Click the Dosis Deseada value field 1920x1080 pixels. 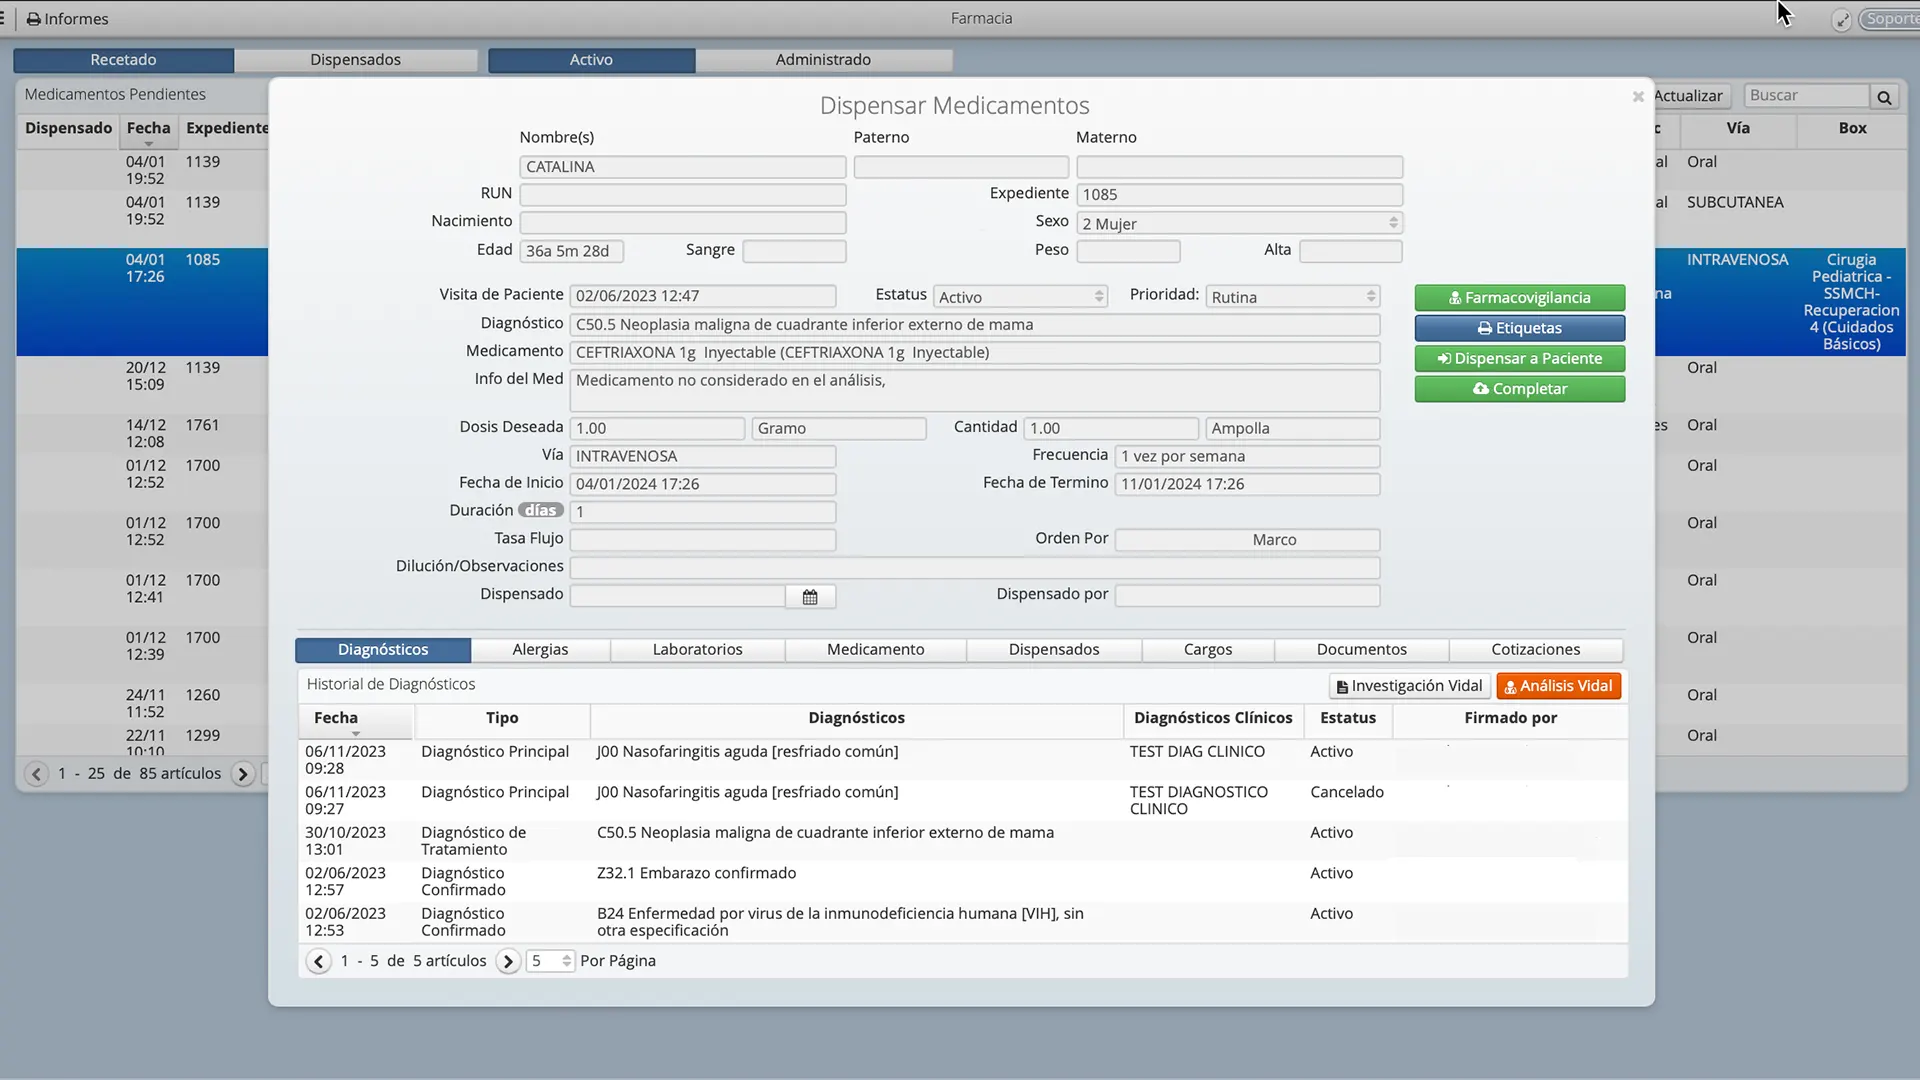point(657,429)
